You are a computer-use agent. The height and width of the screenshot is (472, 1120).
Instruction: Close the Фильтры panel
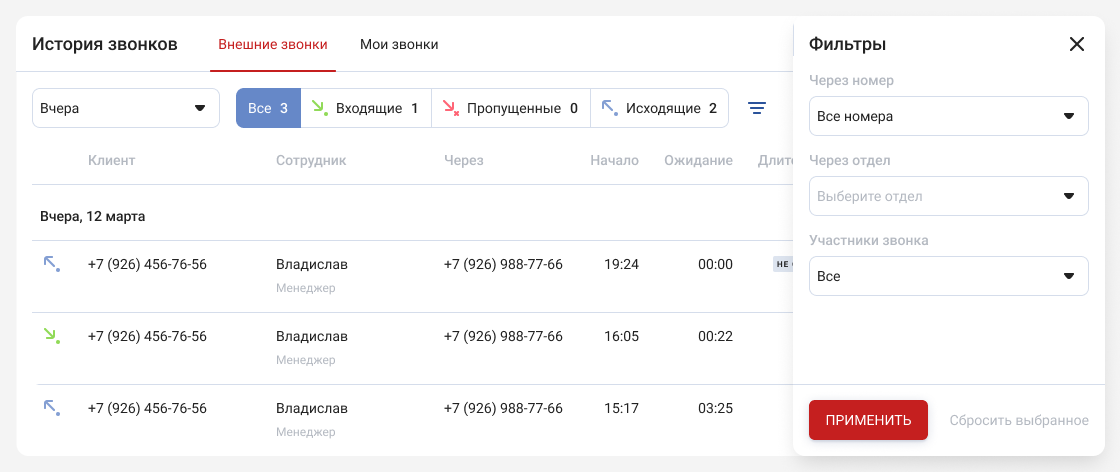tap(1076, 44)
